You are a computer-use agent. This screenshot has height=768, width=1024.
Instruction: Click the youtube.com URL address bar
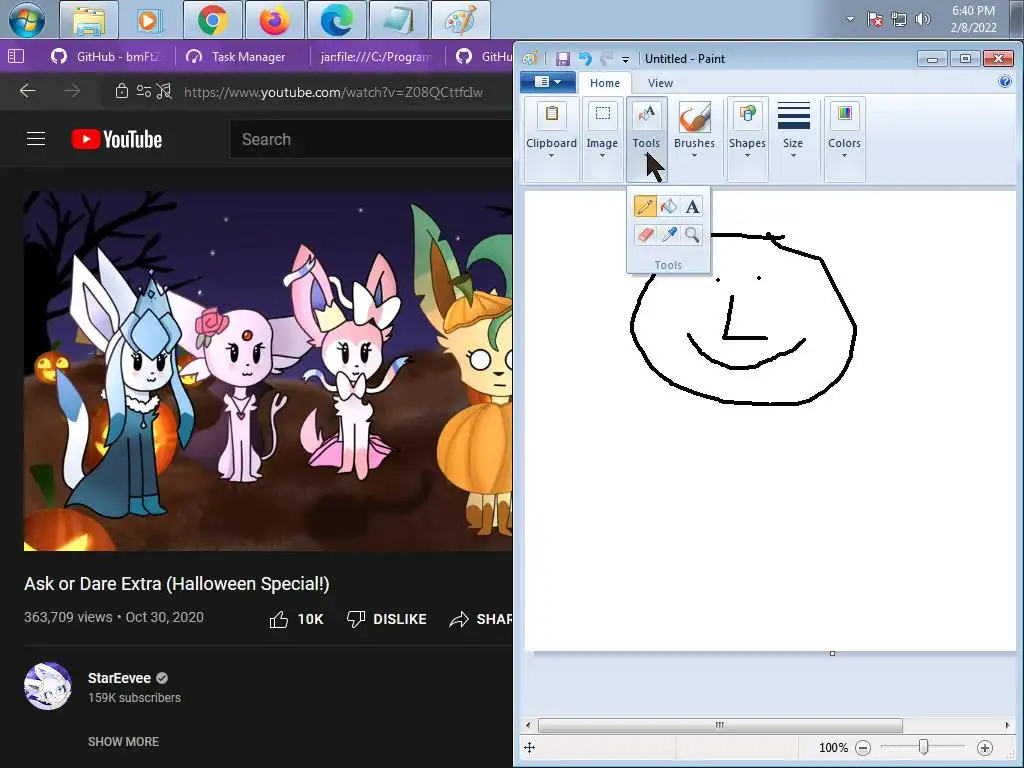333,92
